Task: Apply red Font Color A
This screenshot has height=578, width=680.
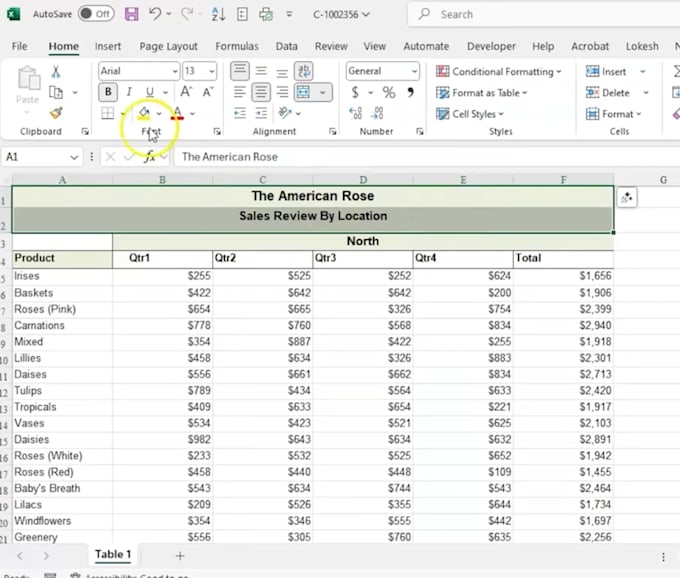Action: (x=177, y=113)
